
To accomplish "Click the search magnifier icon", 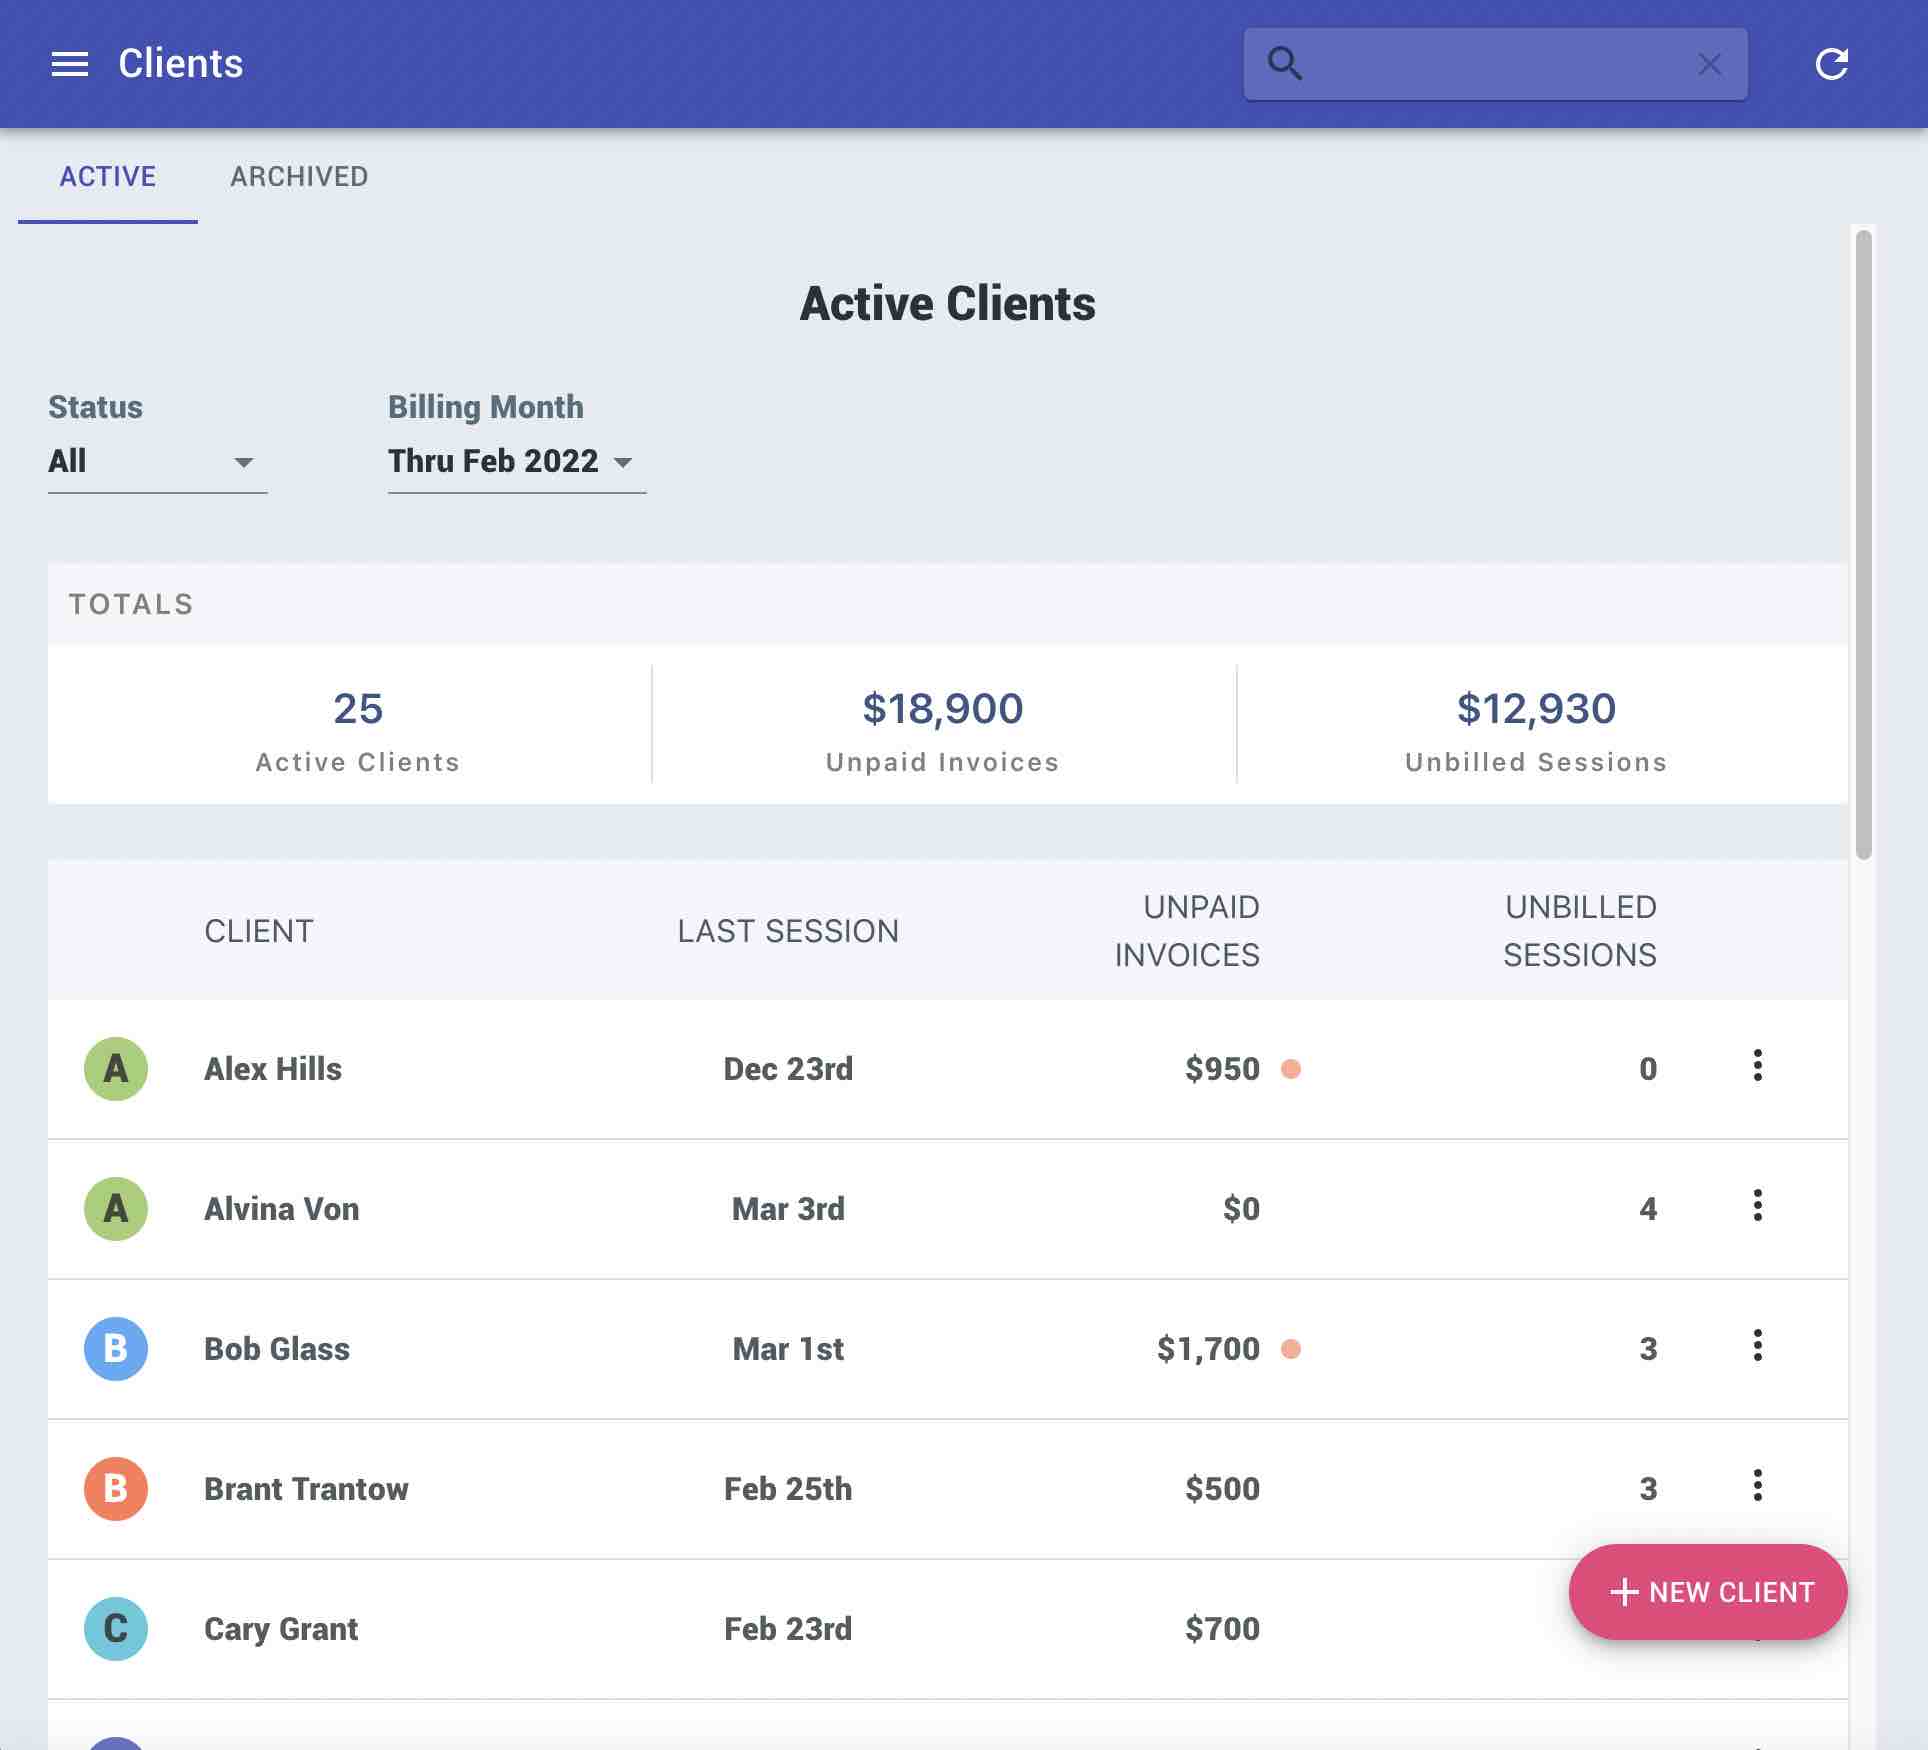I will coord(1287,63).
